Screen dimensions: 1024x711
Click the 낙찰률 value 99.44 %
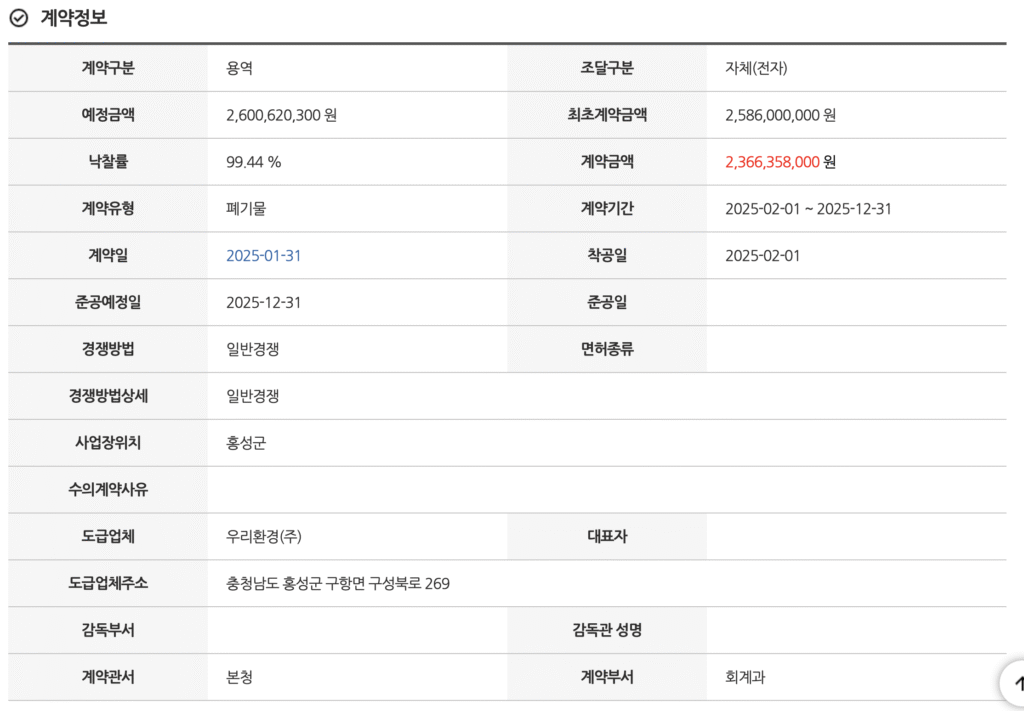coord(253,162)
